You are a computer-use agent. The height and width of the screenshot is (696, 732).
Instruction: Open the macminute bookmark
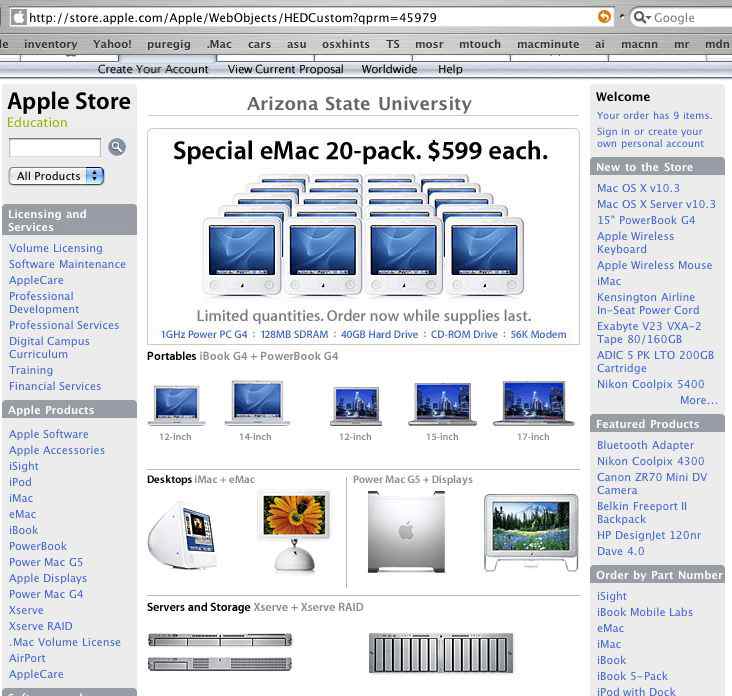548,44
